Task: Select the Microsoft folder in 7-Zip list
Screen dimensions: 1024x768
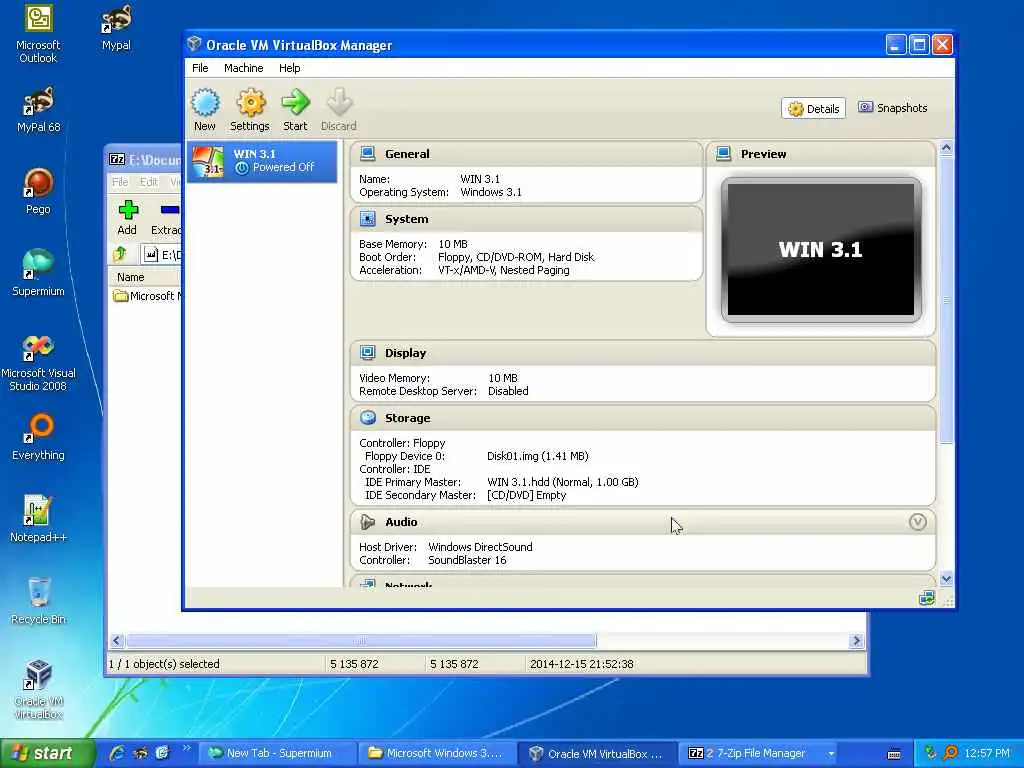Action: coord(148,296)
